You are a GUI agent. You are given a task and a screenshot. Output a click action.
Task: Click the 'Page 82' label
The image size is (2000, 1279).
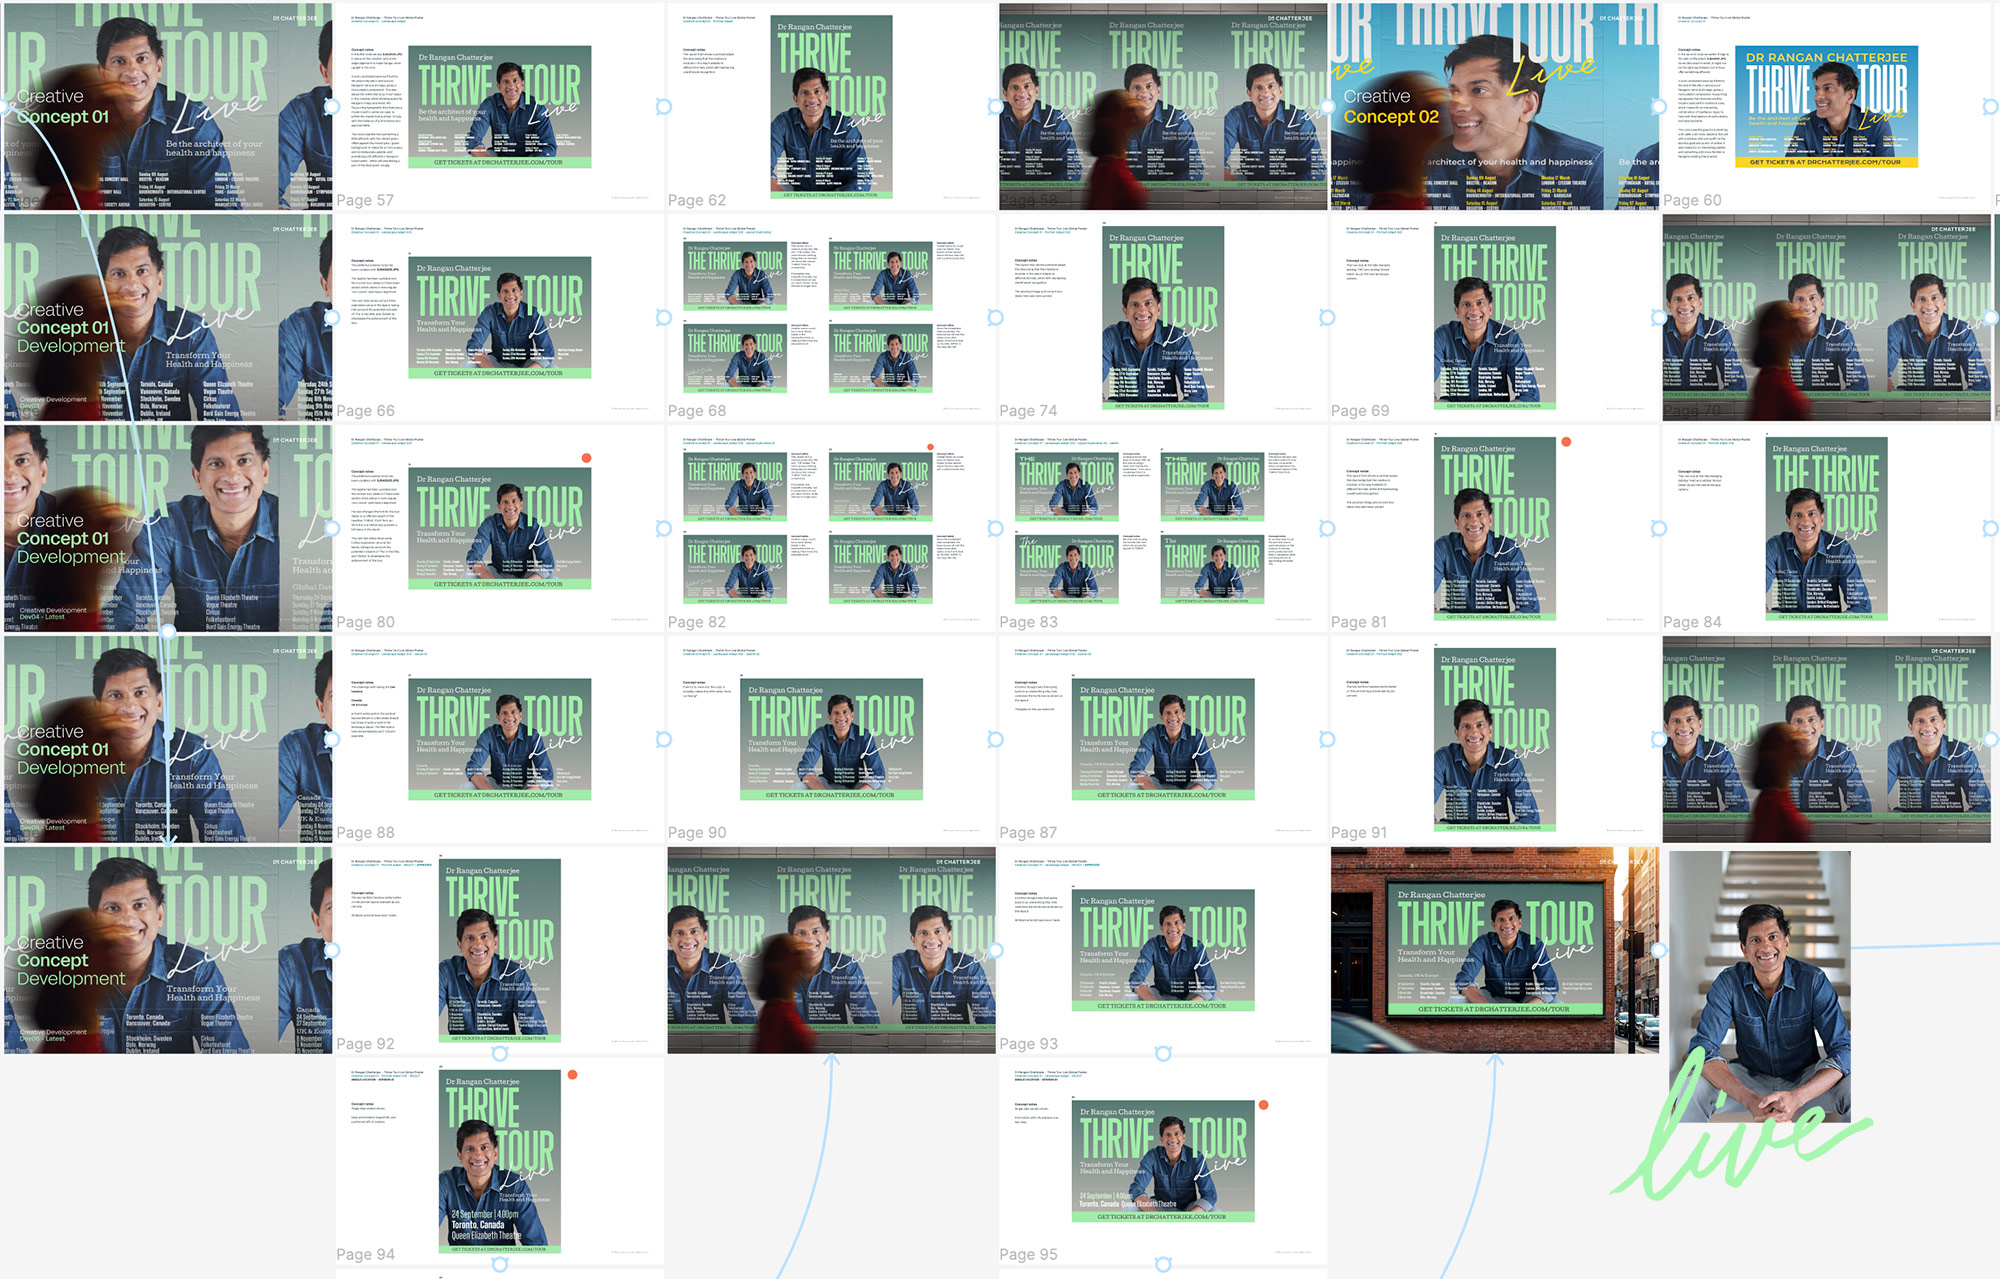(x=697, y=622)
